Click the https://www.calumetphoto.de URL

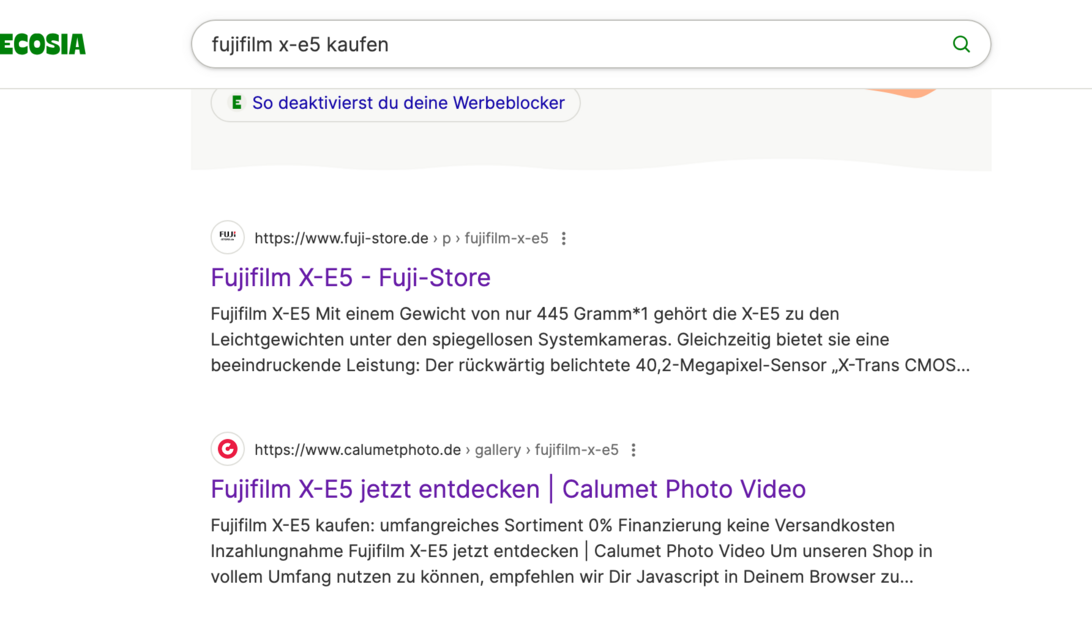[x=357, y=450]
